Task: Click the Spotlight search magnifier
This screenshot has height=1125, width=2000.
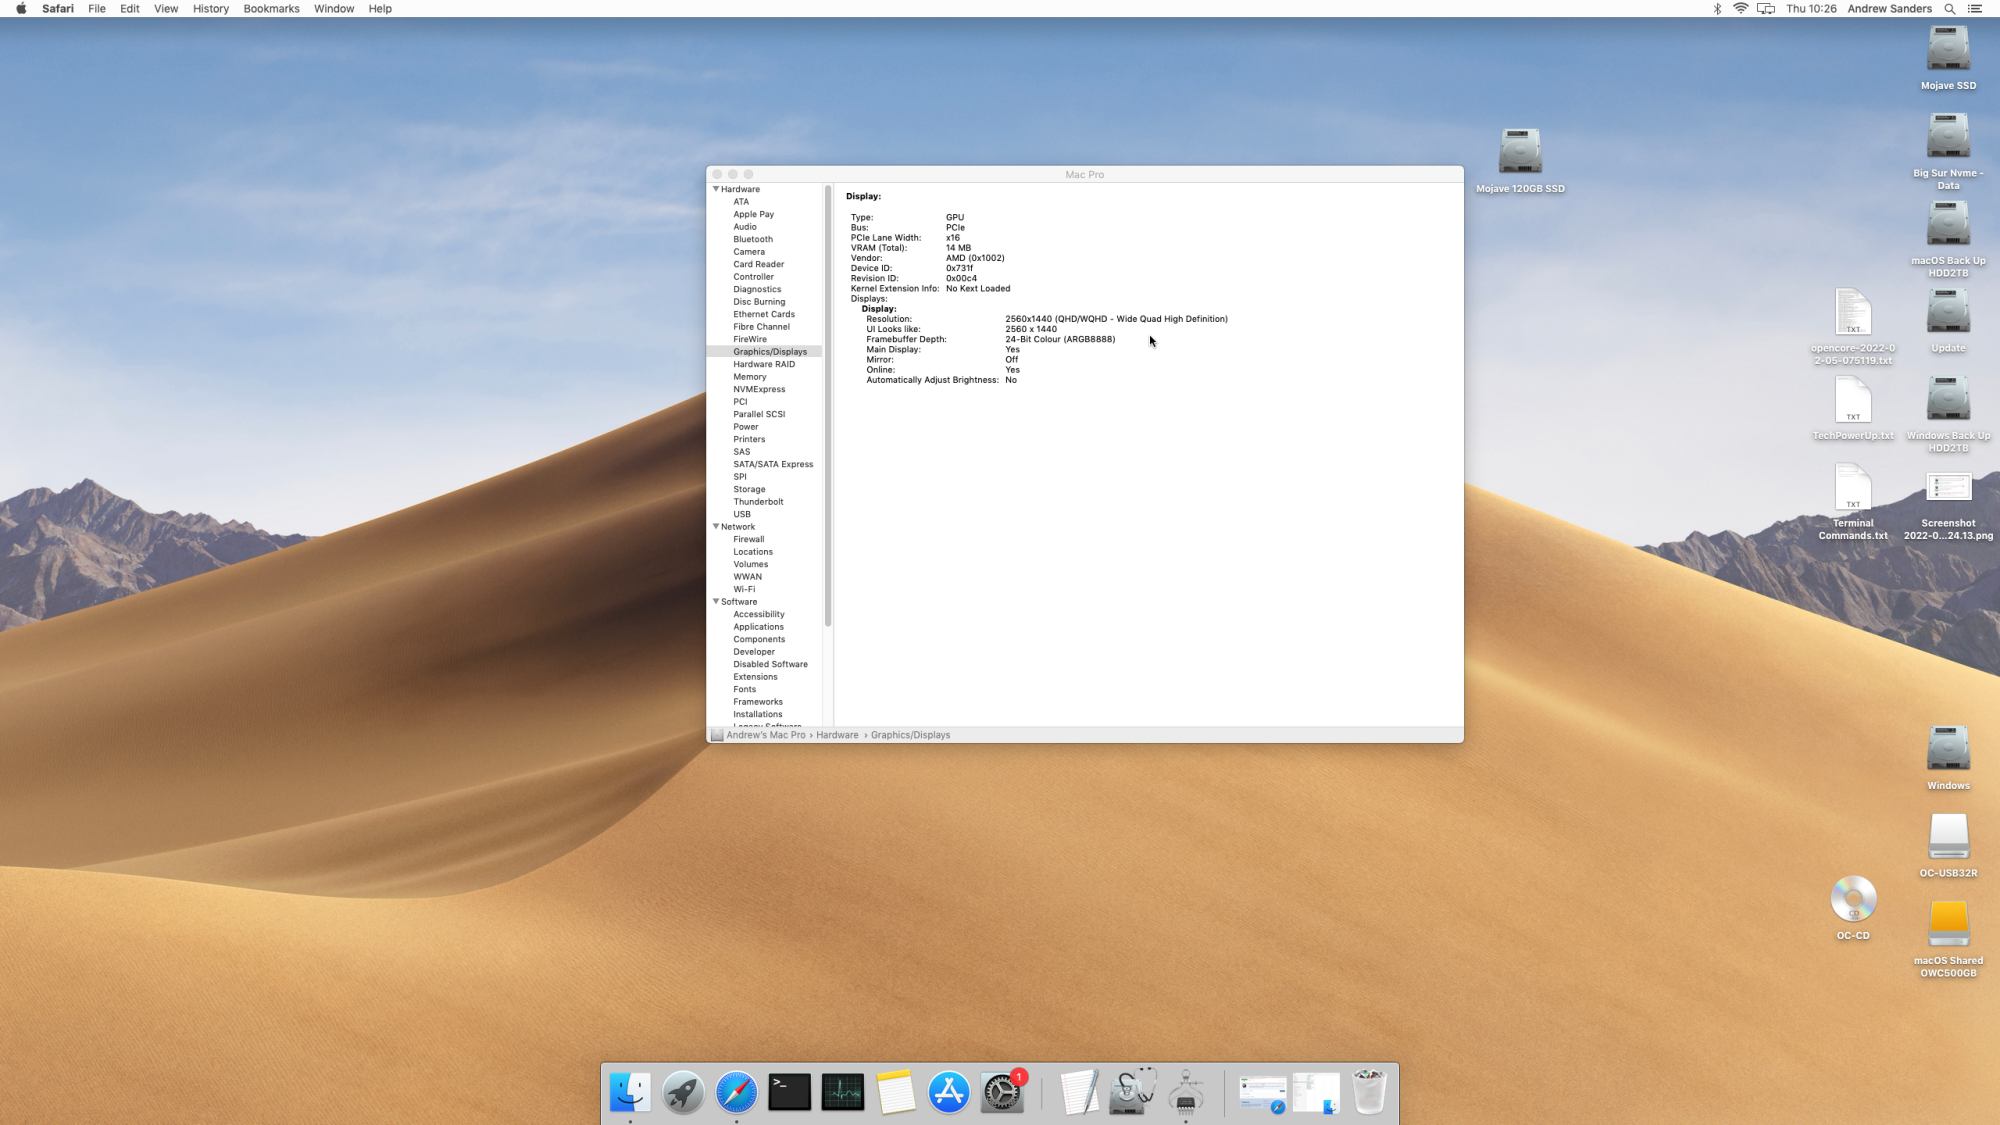Action: coord(1949,9)
